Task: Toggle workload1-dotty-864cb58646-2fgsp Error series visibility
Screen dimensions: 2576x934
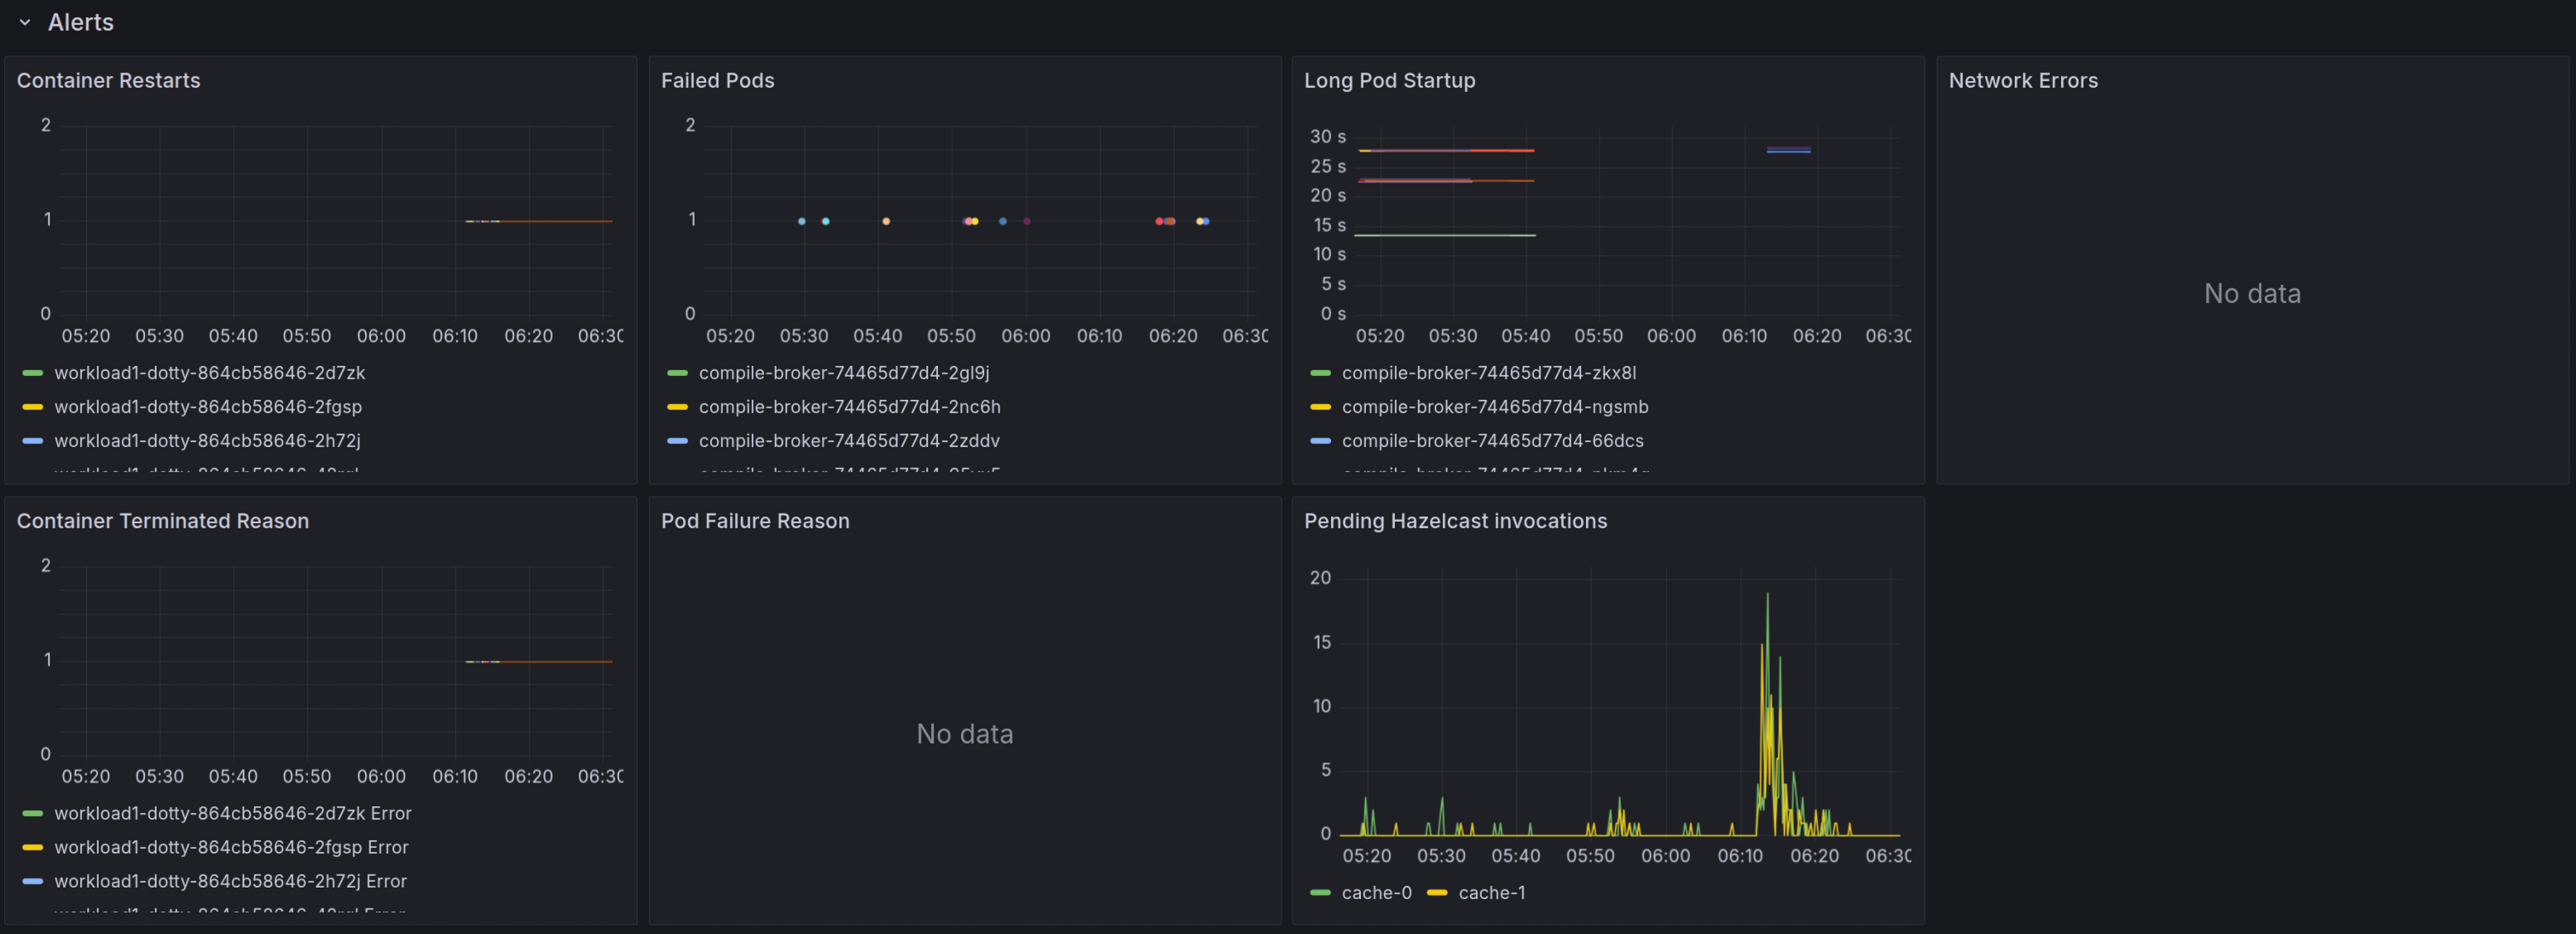Action: pyautogui.click(x=232, y=847)
